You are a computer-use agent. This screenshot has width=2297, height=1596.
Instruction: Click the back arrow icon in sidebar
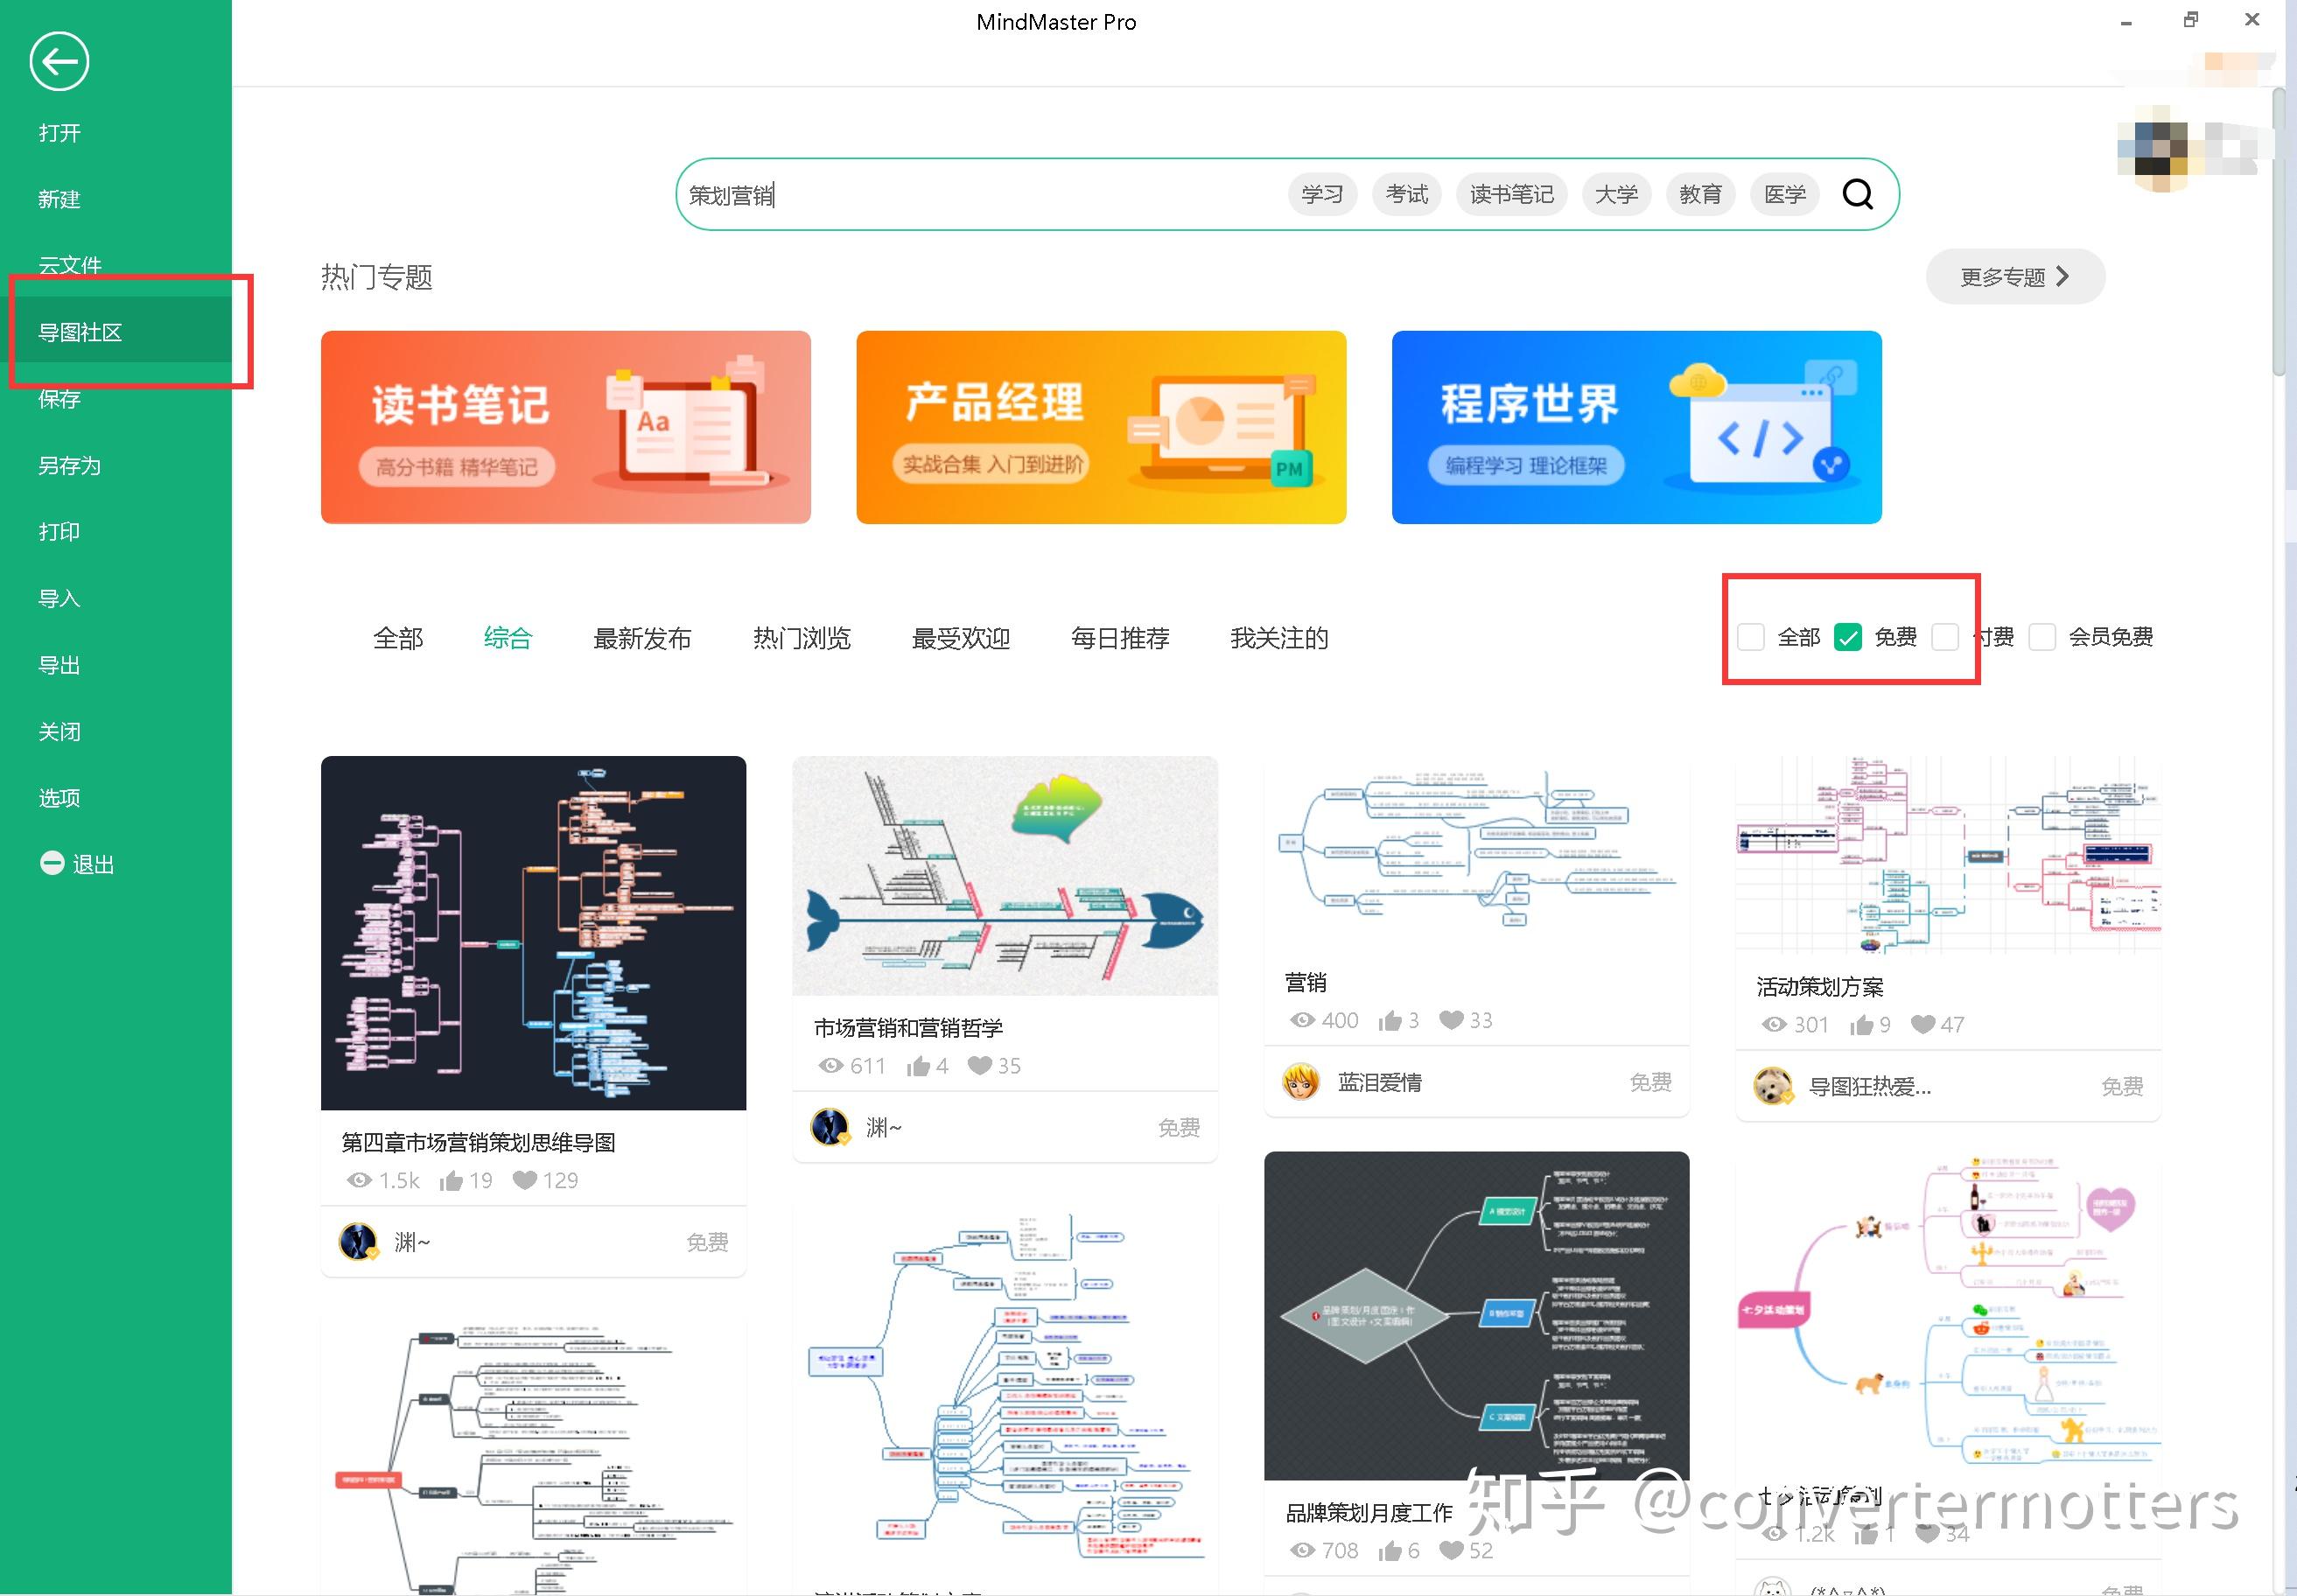click(59, 62)
